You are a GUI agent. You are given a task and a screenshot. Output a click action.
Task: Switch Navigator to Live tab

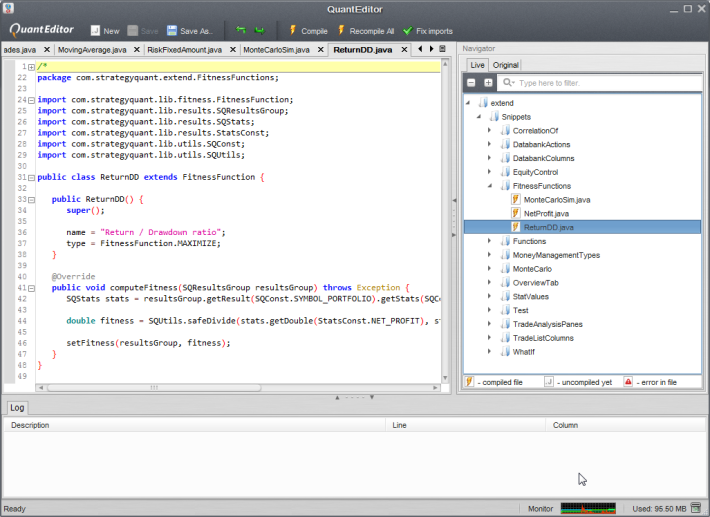click(x=477, y=65)
